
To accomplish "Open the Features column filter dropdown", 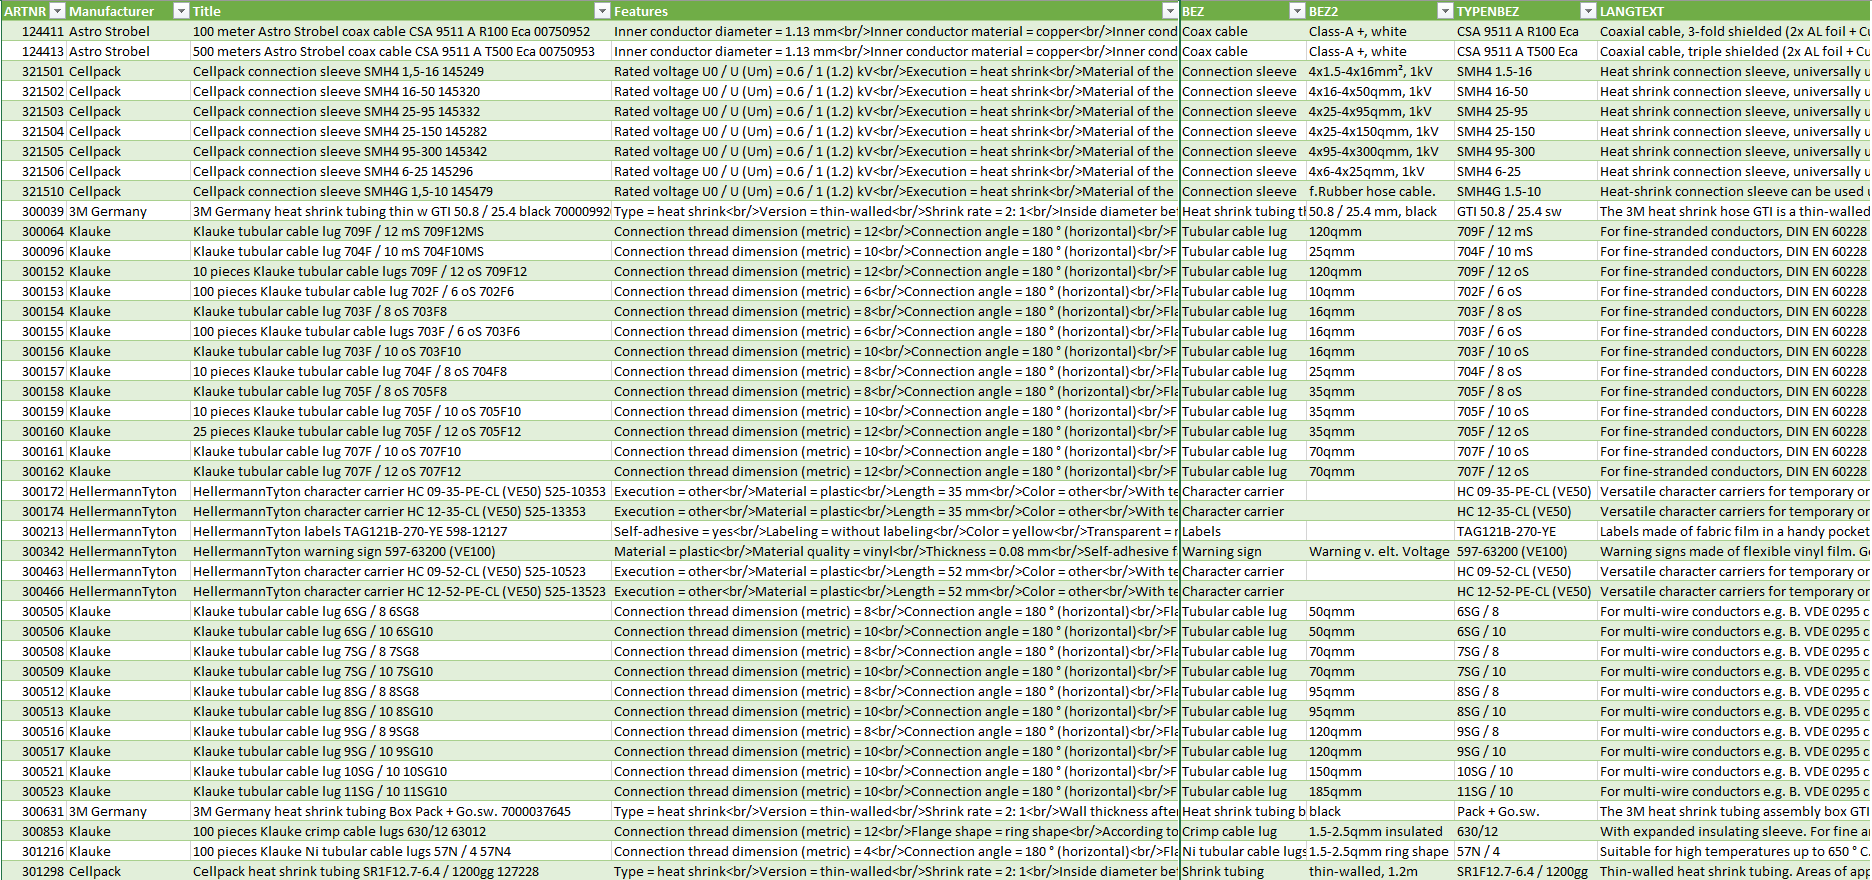I will pos(1170,11).
